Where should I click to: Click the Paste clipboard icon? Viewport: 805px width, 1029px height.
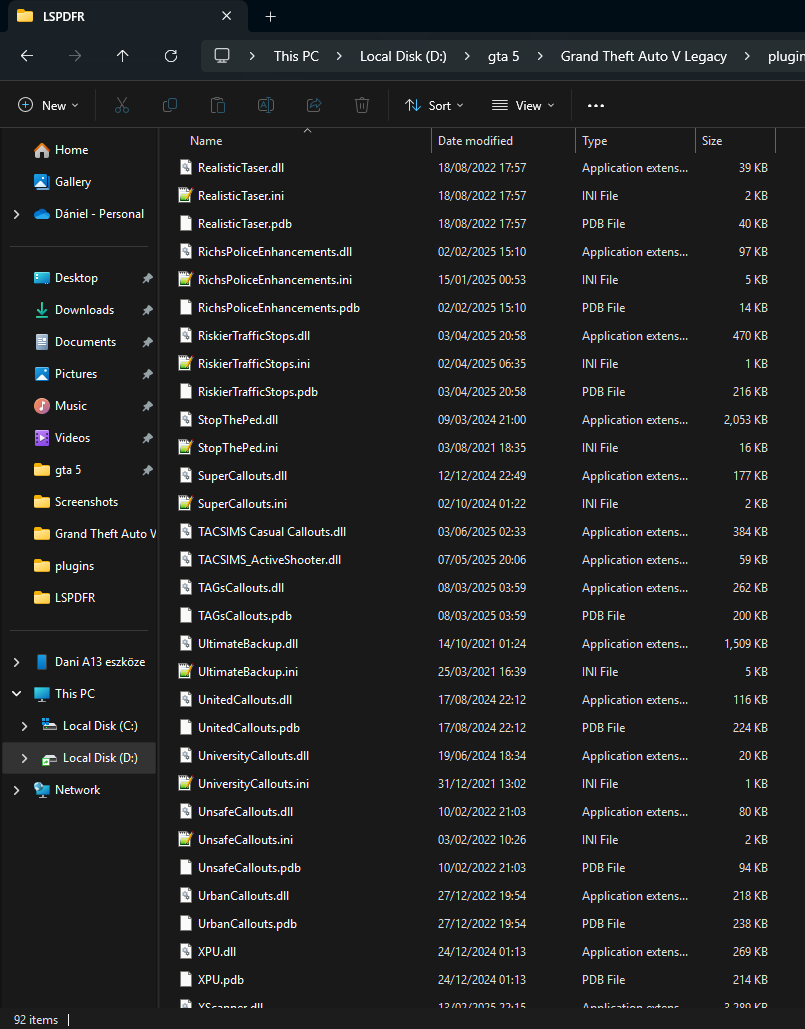coord(218,105)
